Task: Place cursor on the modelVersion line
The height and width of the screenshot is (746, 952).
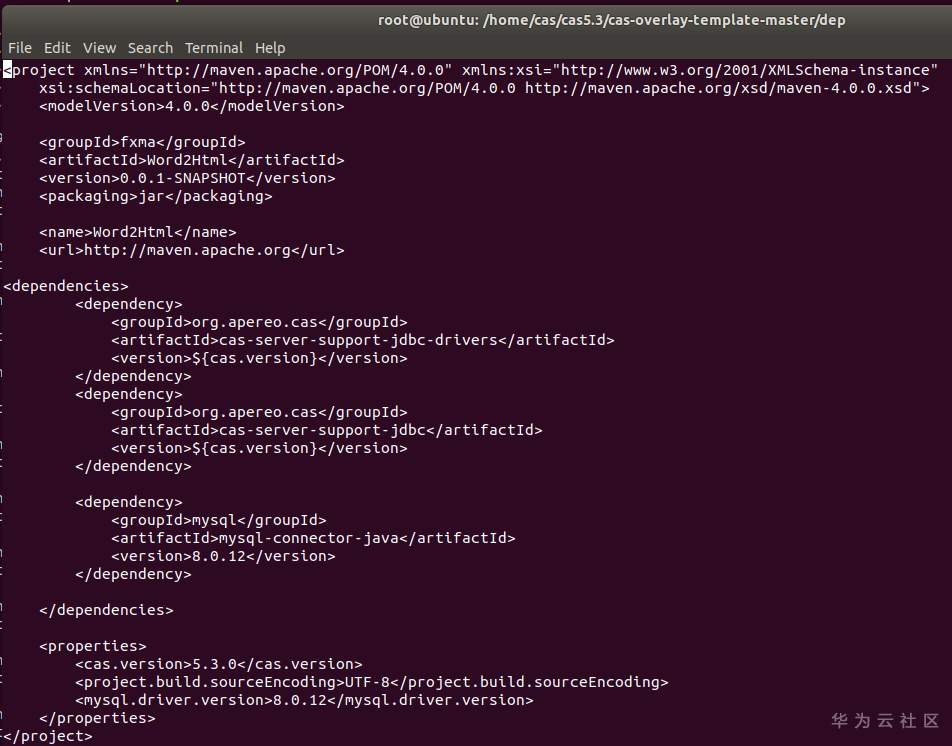Action: (x=191, y=106)
